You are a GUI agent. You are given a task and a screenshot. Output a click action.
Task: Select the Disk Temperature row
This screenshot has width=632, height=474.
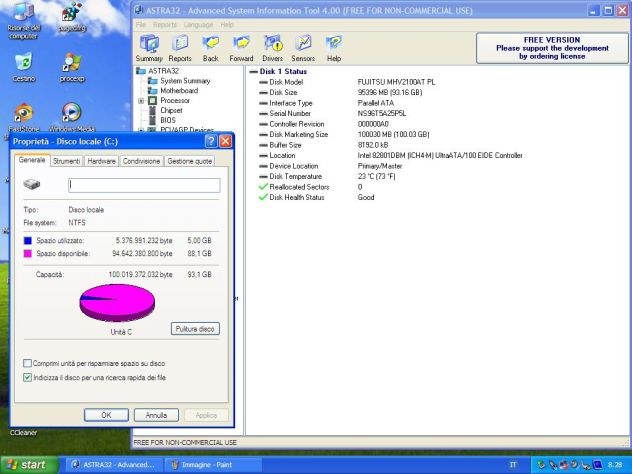[x=327, y=177]
